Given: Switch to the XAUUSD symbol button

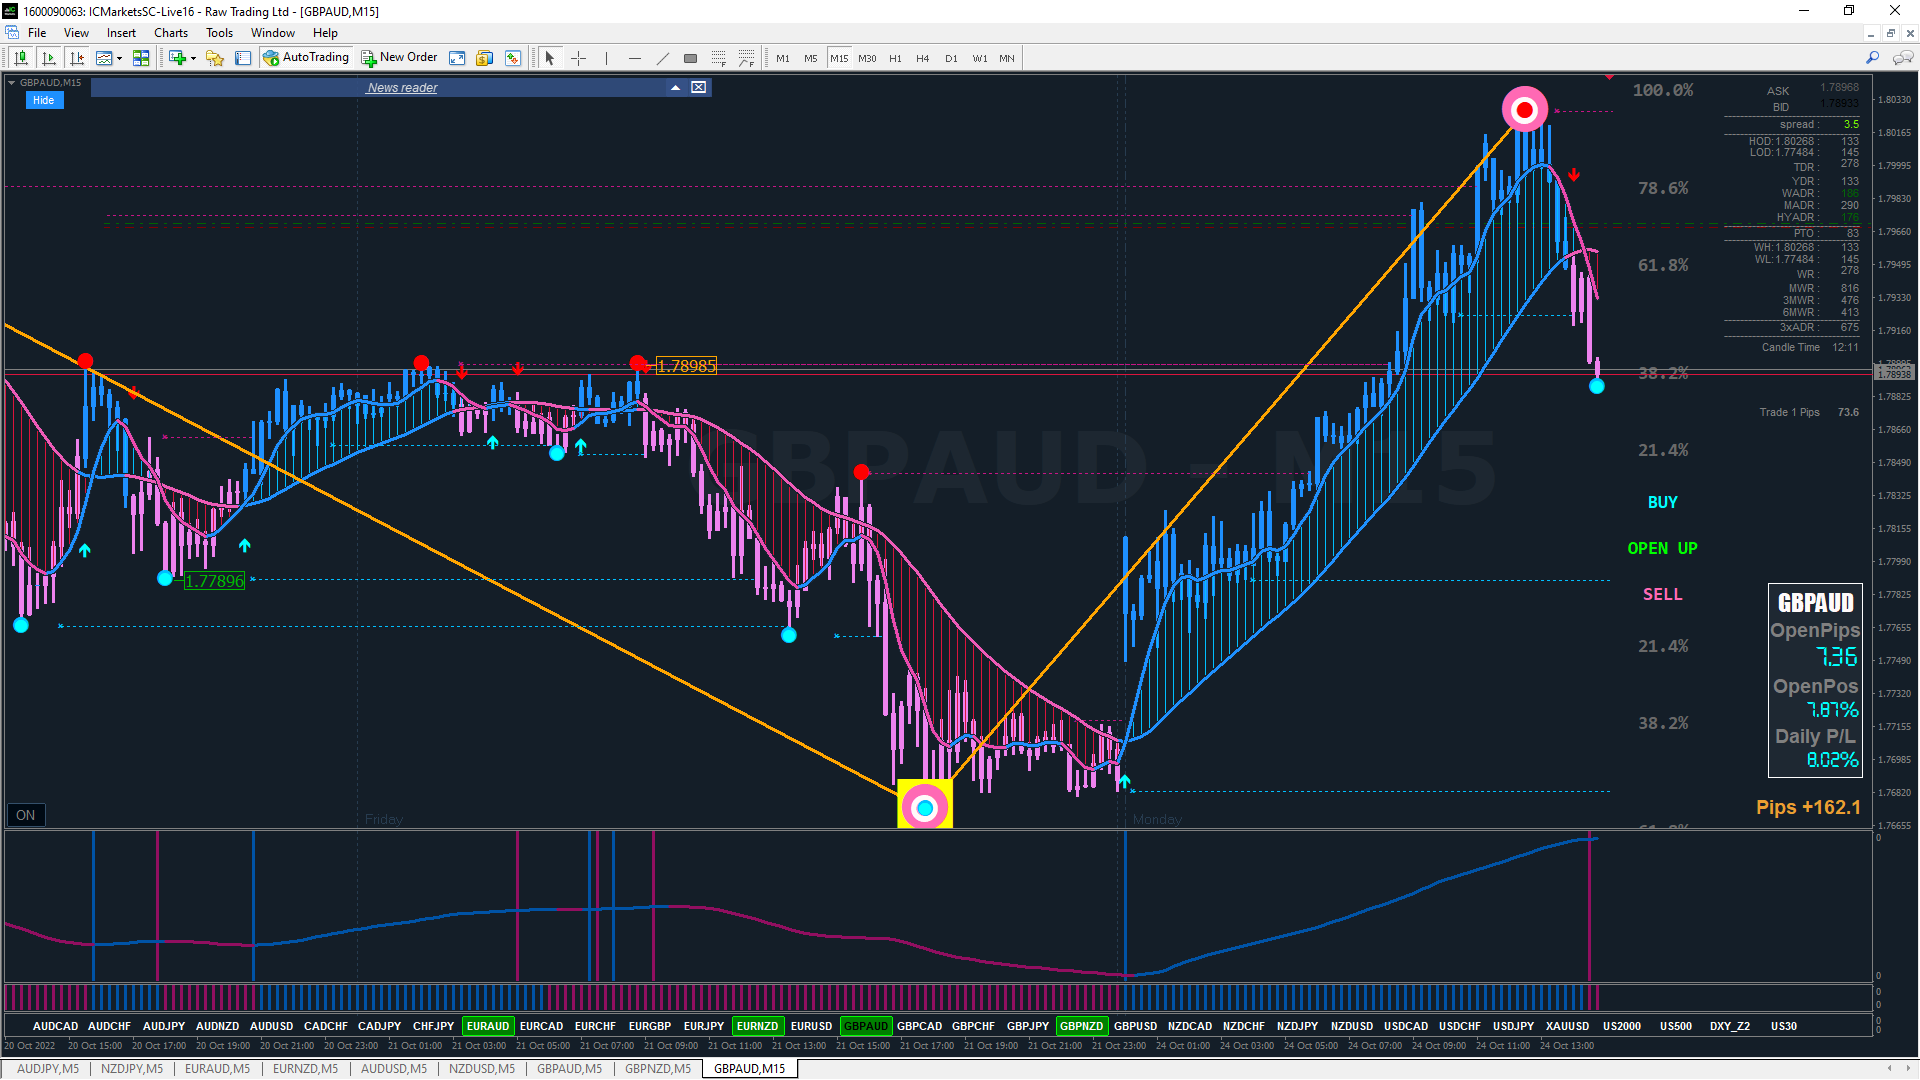Looking at the screenshot, I should click(x=1567, y=1026).
